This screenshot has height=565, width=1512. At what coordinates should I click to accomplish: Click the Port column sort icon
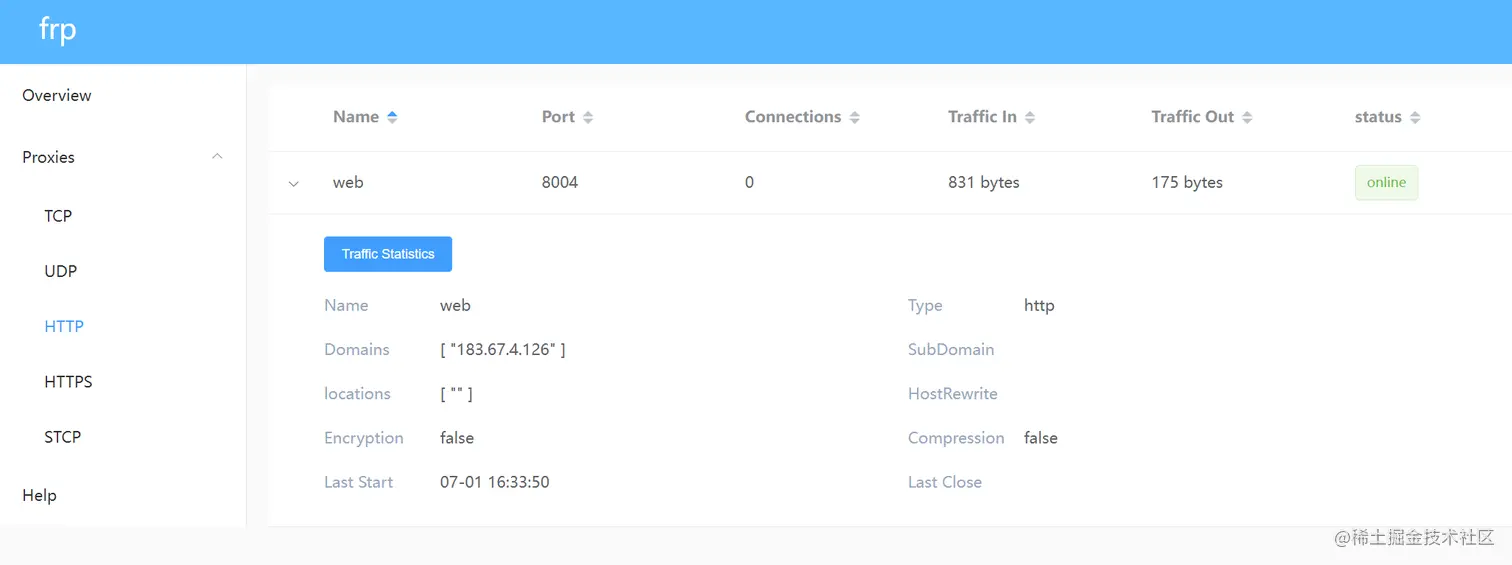tap(588, 117)
